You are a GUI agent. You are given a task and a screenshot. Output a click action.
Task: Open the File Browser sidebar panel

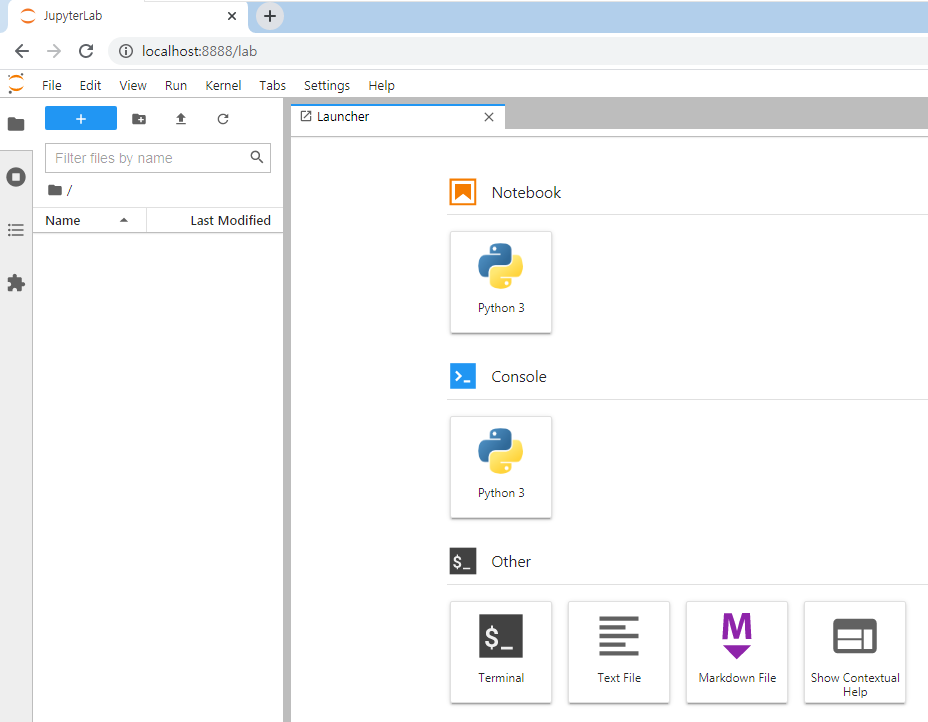tap(16, 124)
